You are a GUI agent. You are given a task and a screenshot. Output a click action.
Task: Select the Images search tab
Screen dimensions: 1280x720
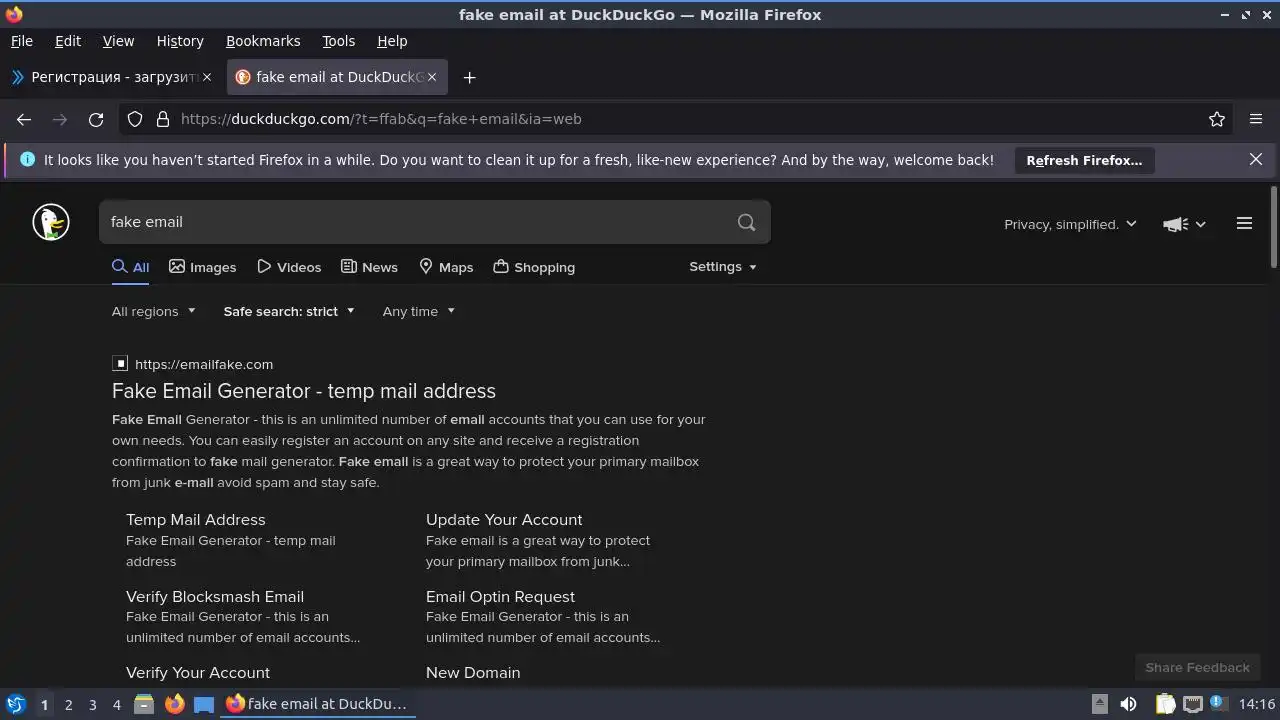coord(203,267)
